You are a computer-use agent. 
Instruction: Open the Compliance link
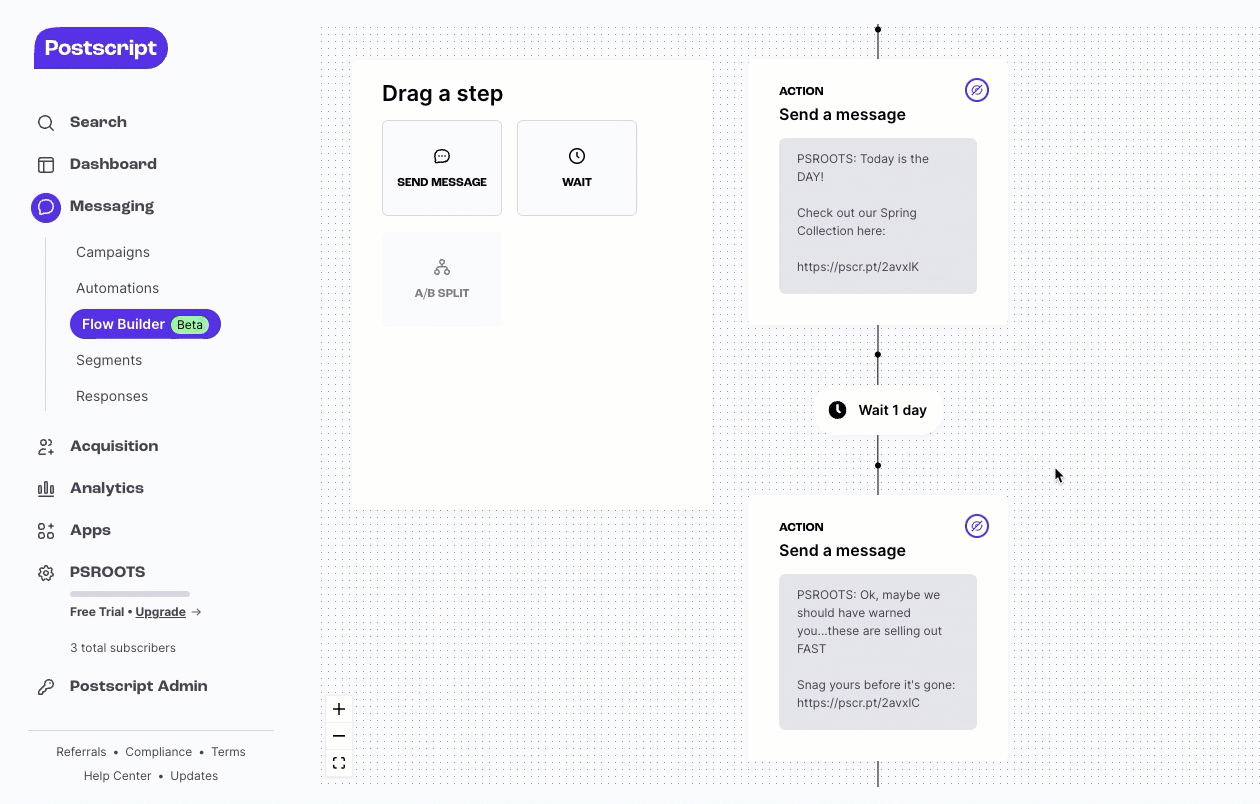tap(159, 752)
